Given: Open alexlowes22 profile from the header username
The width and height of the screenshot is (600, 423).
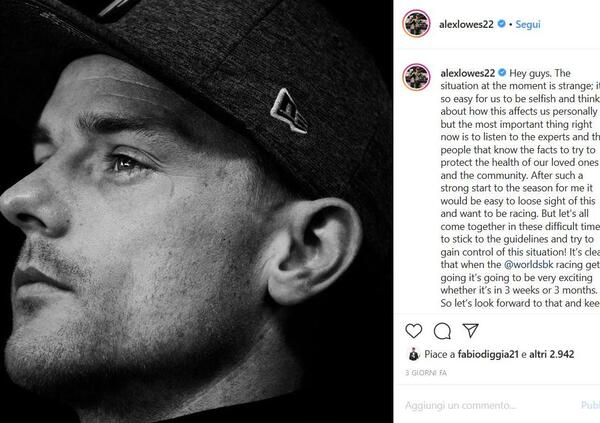Looking at the screenshot, I should coord(472,23).
